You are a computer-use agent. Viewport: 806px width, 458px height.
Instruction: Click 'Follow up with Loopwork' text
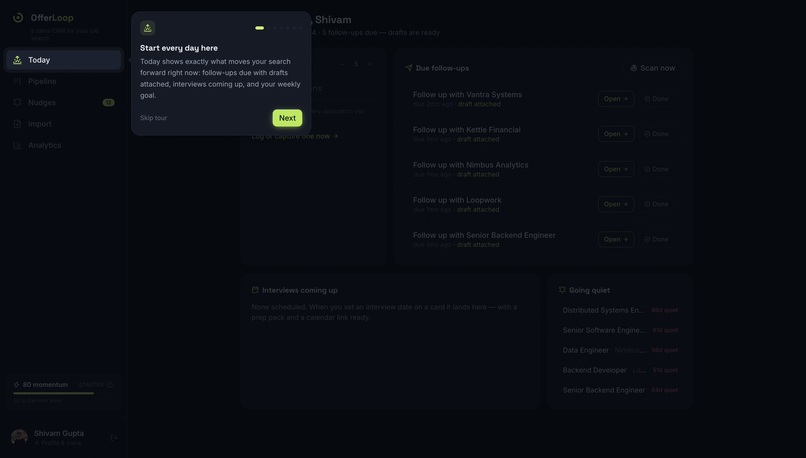457,200
